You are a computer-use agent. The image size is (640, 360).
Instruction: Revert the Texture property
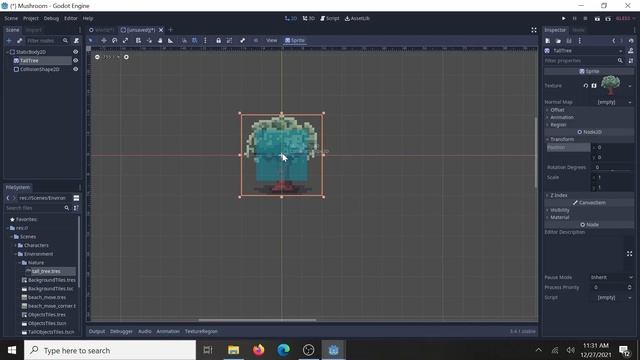(586, 86)
